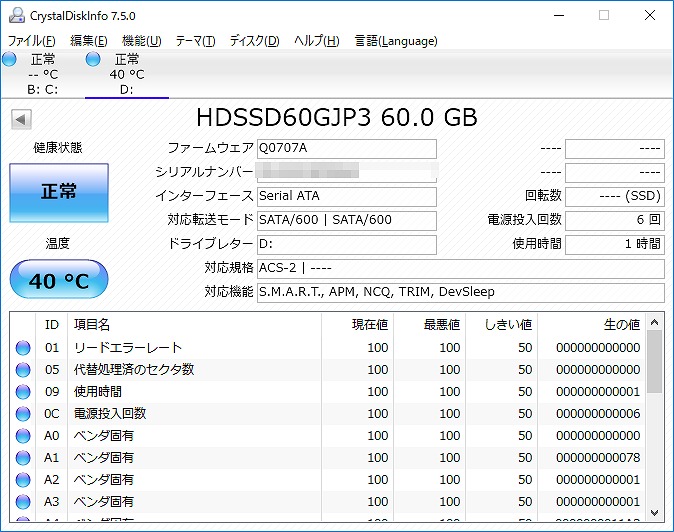Click the 現在値 column header

(357, 325)
